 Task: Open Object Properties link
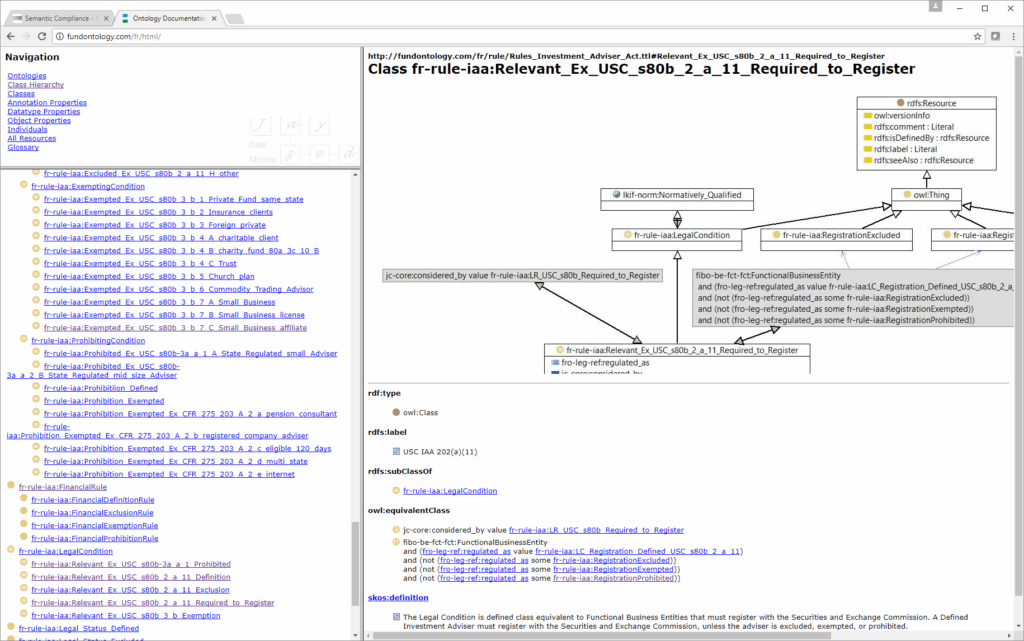coord(39,121)
